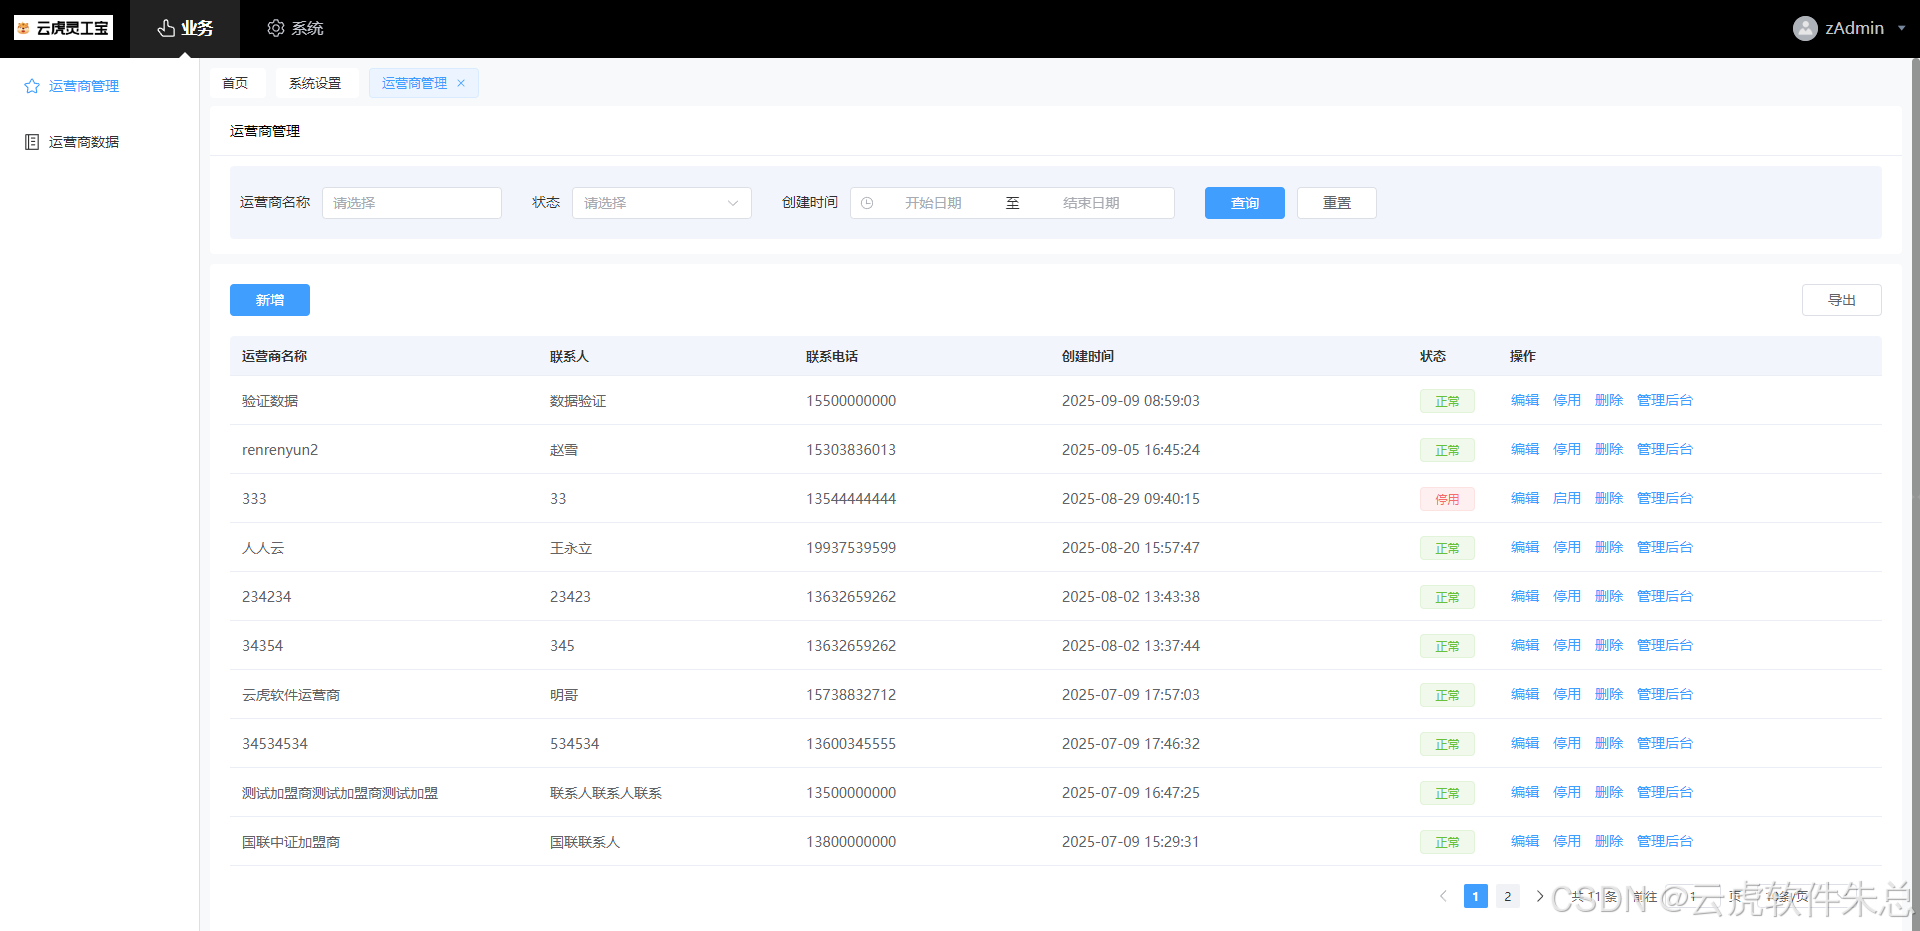Click the hand icon in 业务 menu
Viewport: 1920px width, 931px height.
pos(166,28)
